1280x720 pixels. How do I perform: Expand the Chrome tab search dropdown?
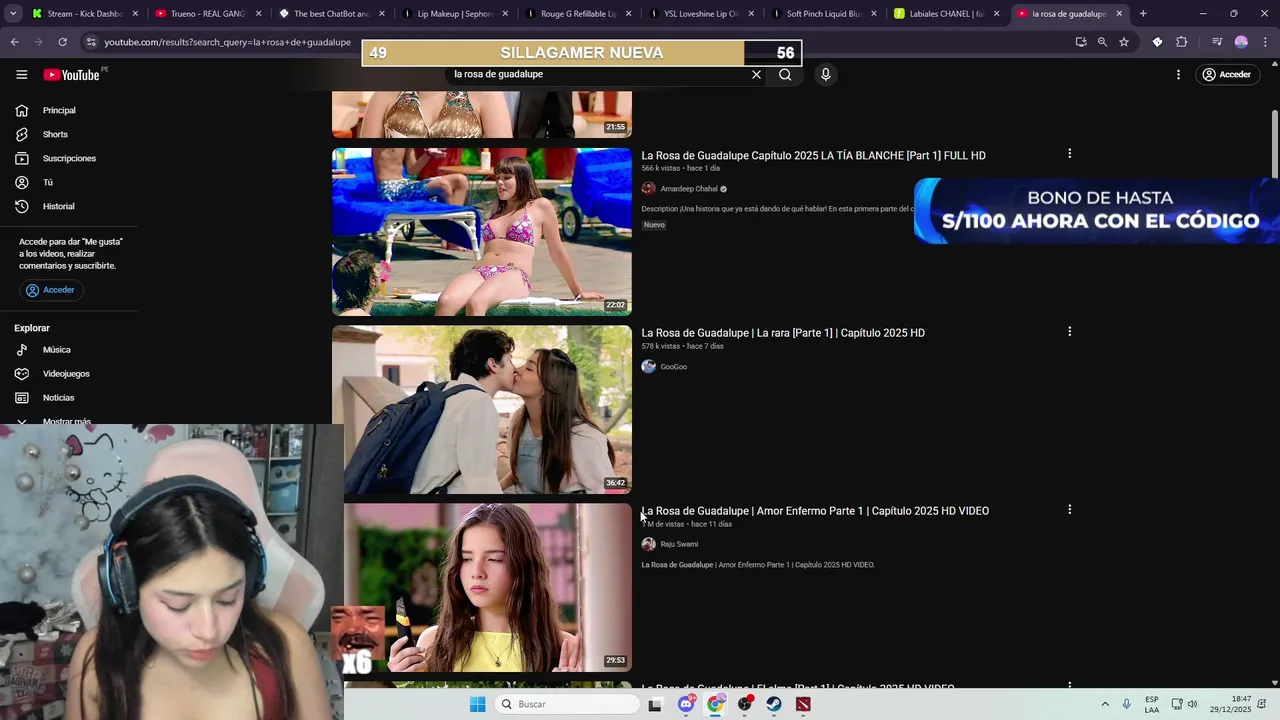click(13, 14)
